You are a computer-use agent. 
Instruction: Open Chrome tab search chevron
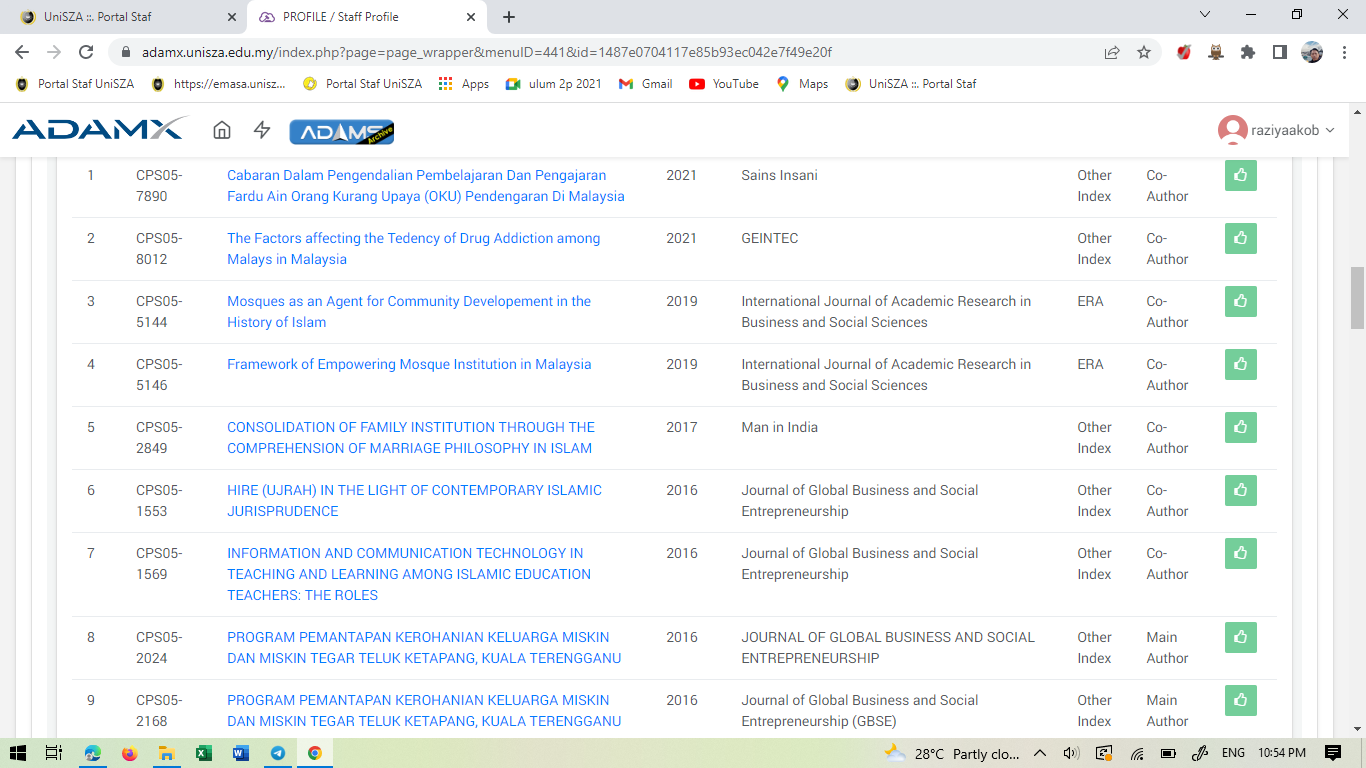coord(1205,15)
